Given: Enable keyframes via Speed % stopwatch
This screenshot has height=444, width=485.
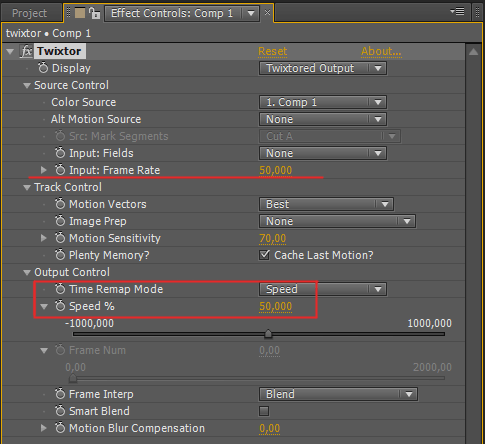Looking at the screenshot, I should click(60, 306).
